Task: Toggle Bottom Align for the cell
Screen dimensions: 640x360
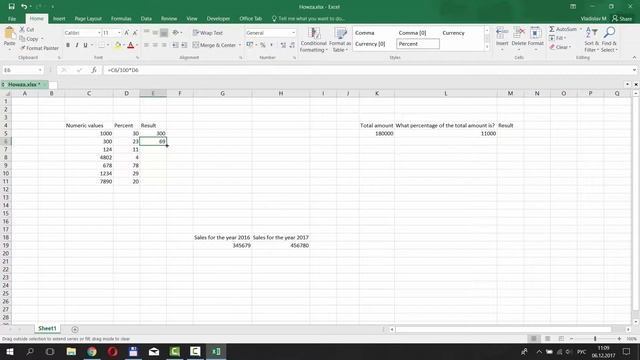Action: point(164,33)
